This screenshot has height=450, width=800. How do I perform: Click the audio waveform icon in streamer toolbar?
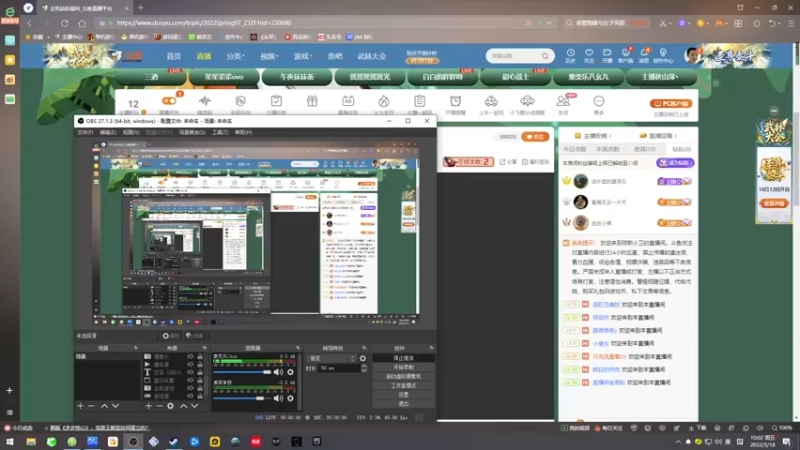205,101
